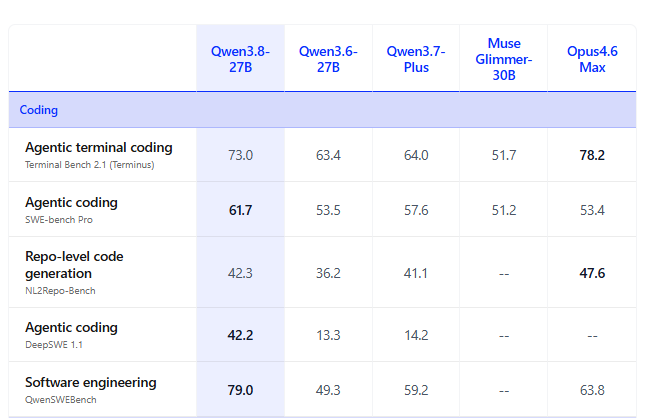662x418 pixels.
Task: Select the 49.3 score cell
Action: pos(328,390)
